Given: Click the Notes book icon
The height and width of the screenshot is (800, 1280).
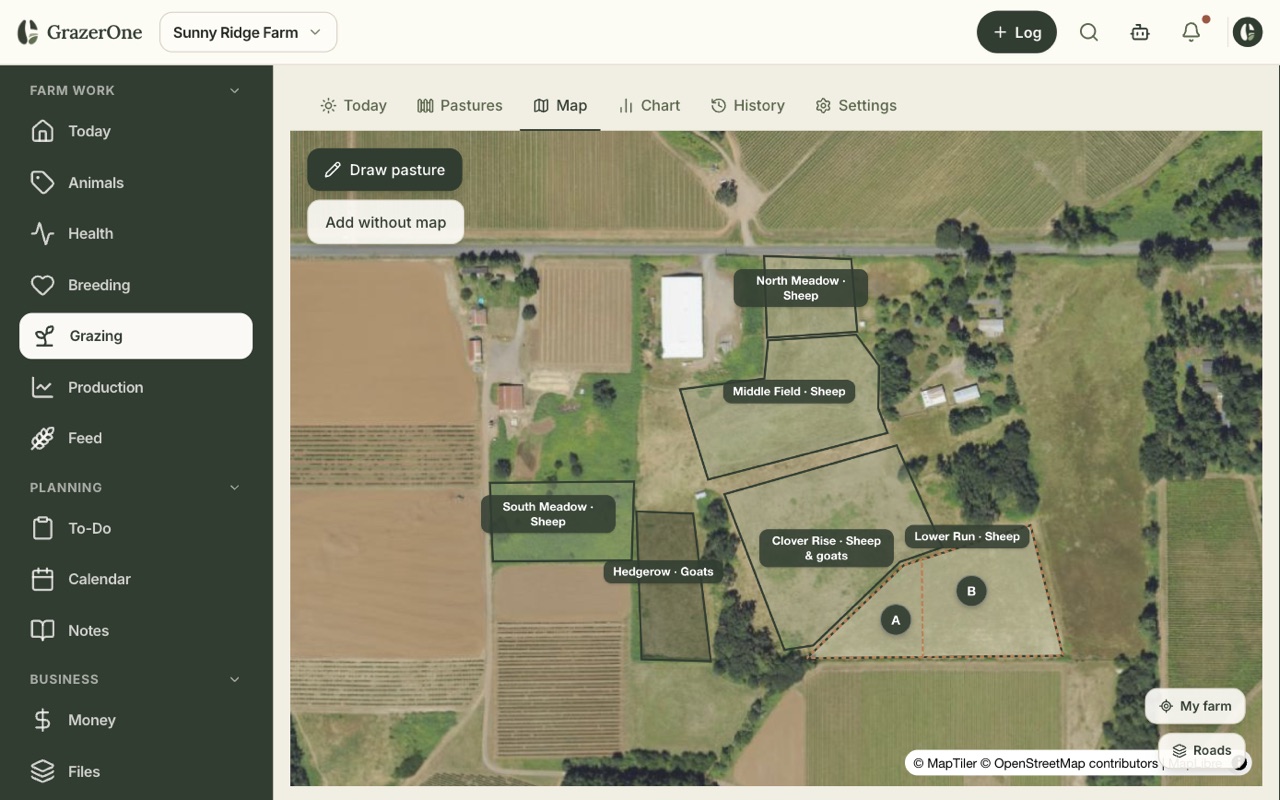Looking at the screenshot, I should 42,630.
